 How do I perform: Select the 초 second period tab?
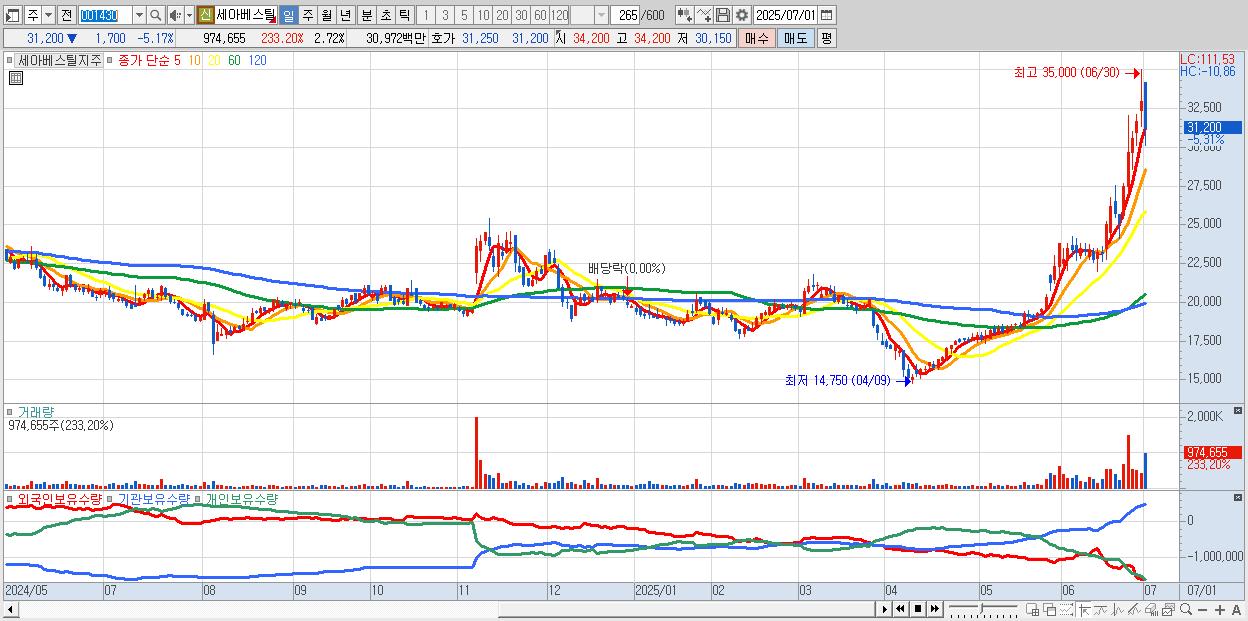[385, 16]
